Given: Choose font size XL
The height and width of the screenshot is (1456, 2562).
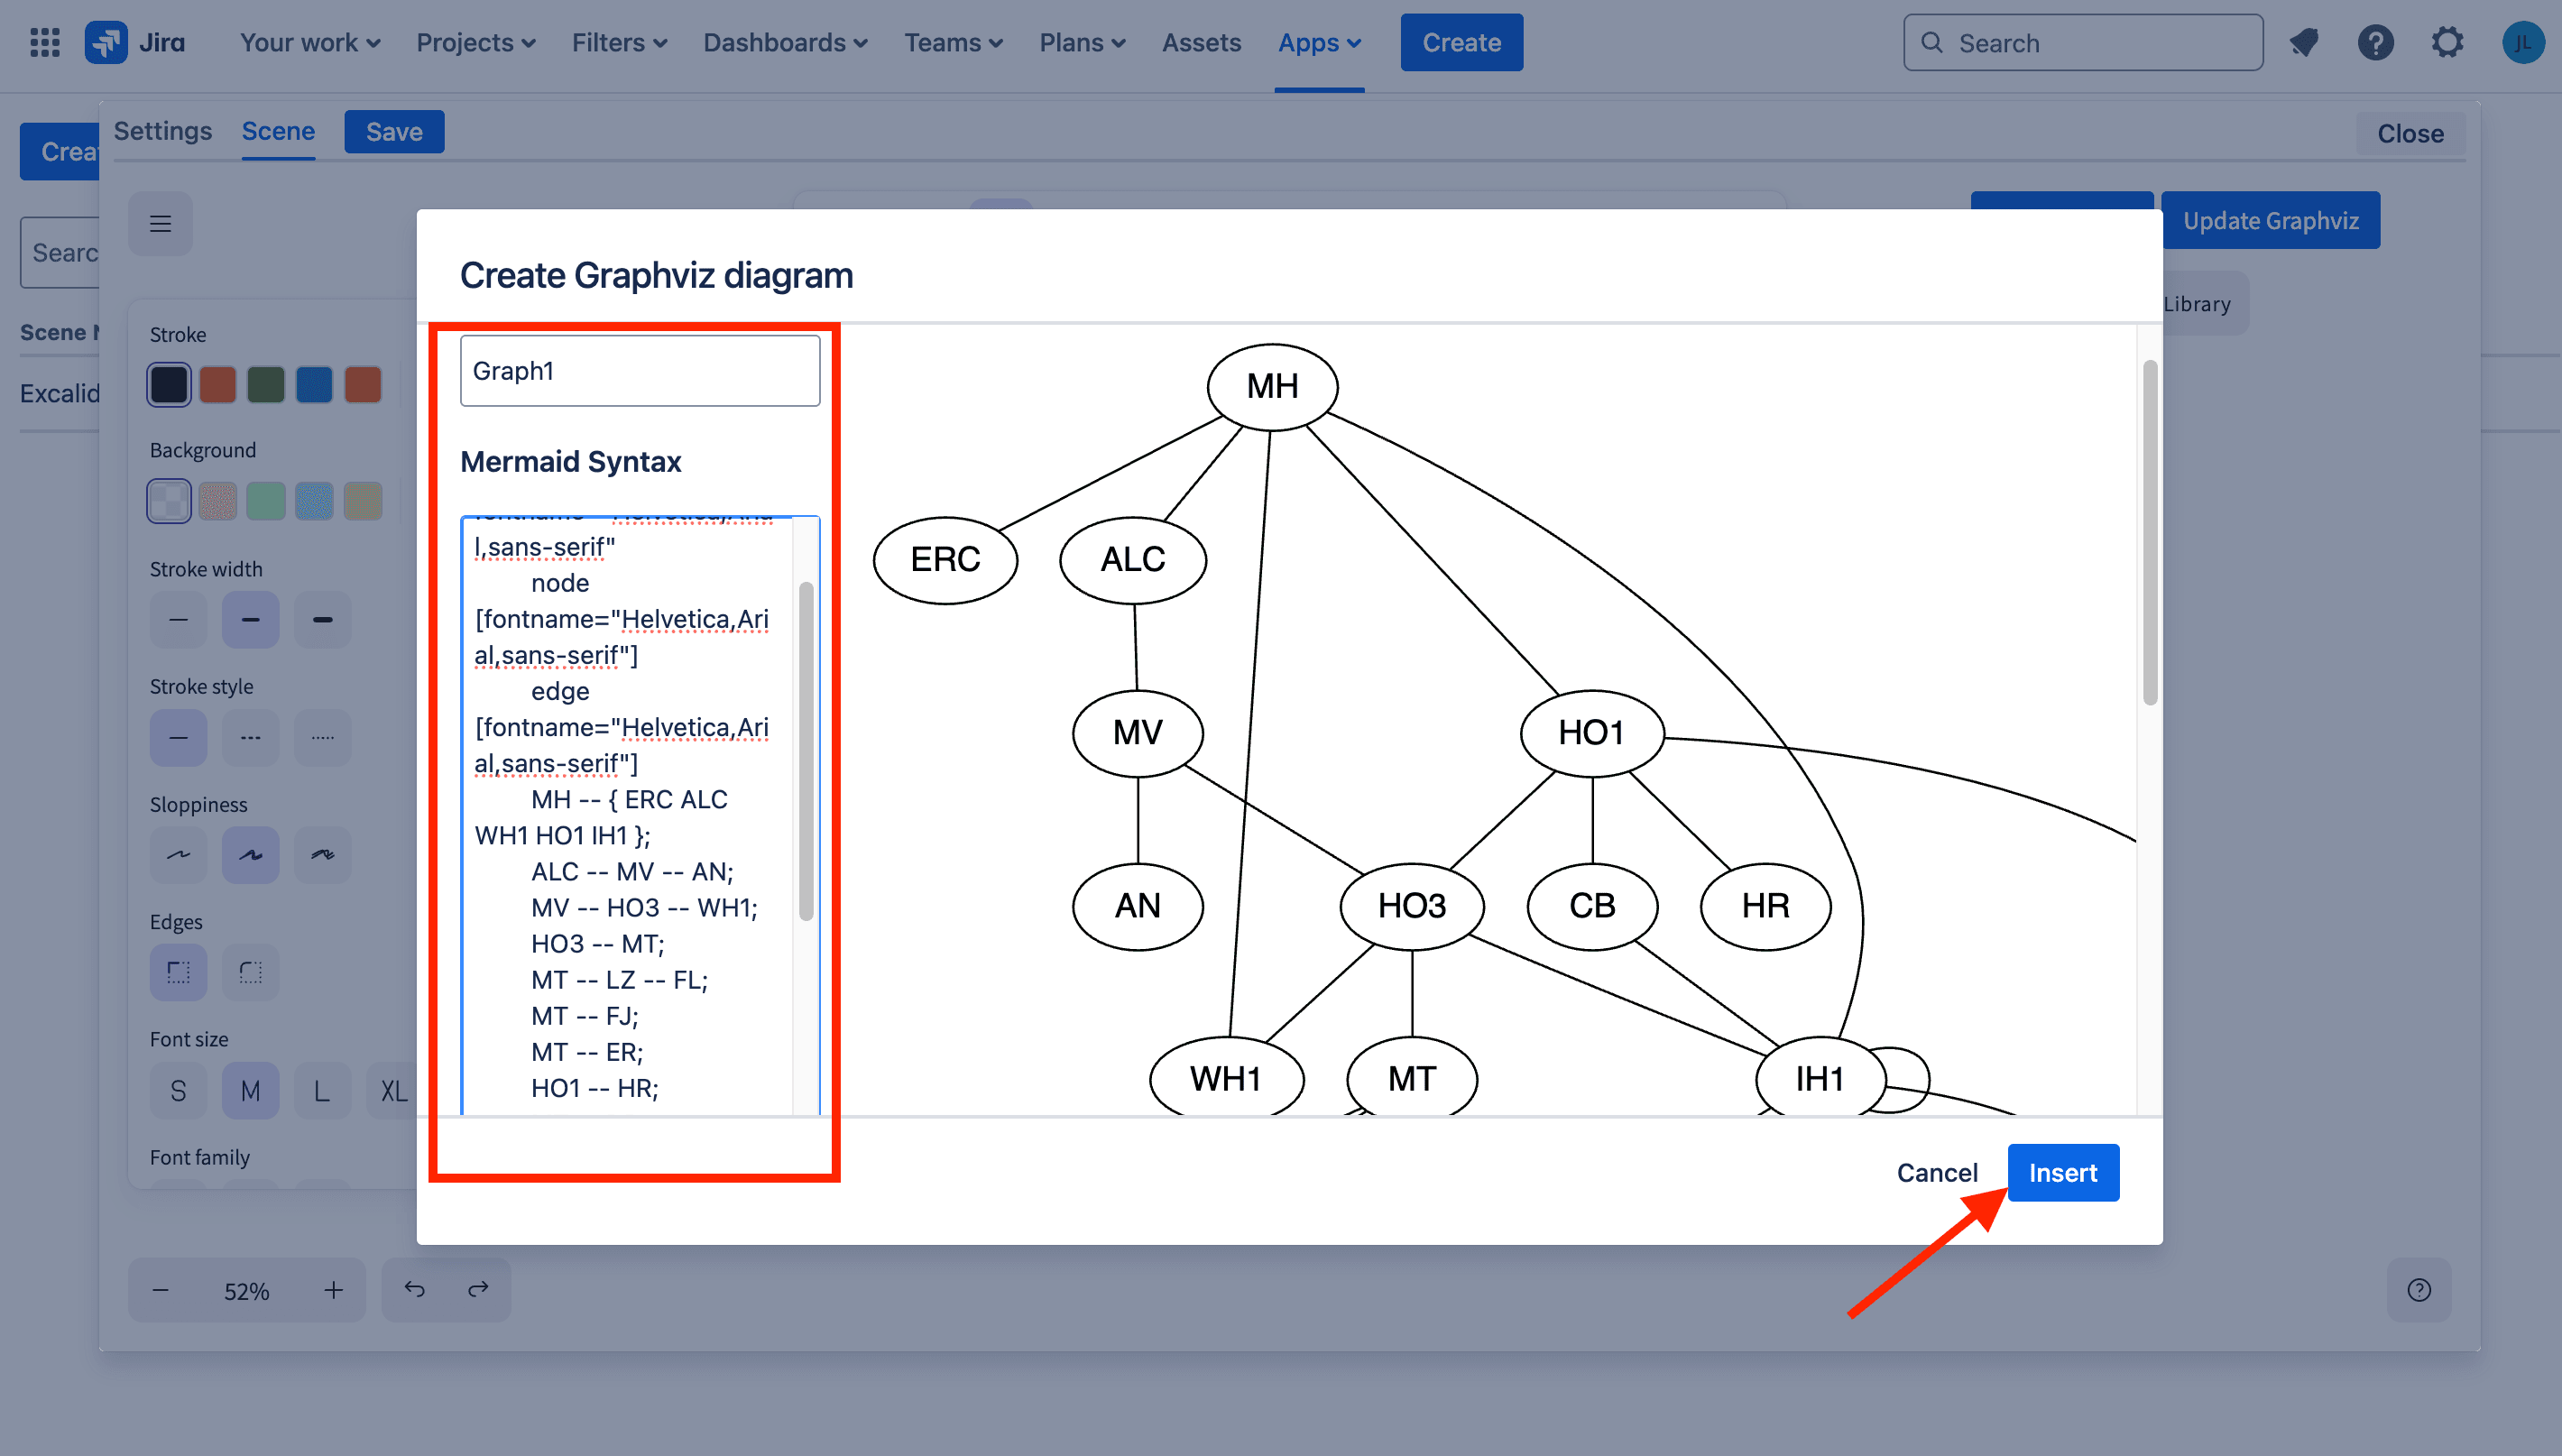Looking at the screenshot, I should (x=394, y=1090).
